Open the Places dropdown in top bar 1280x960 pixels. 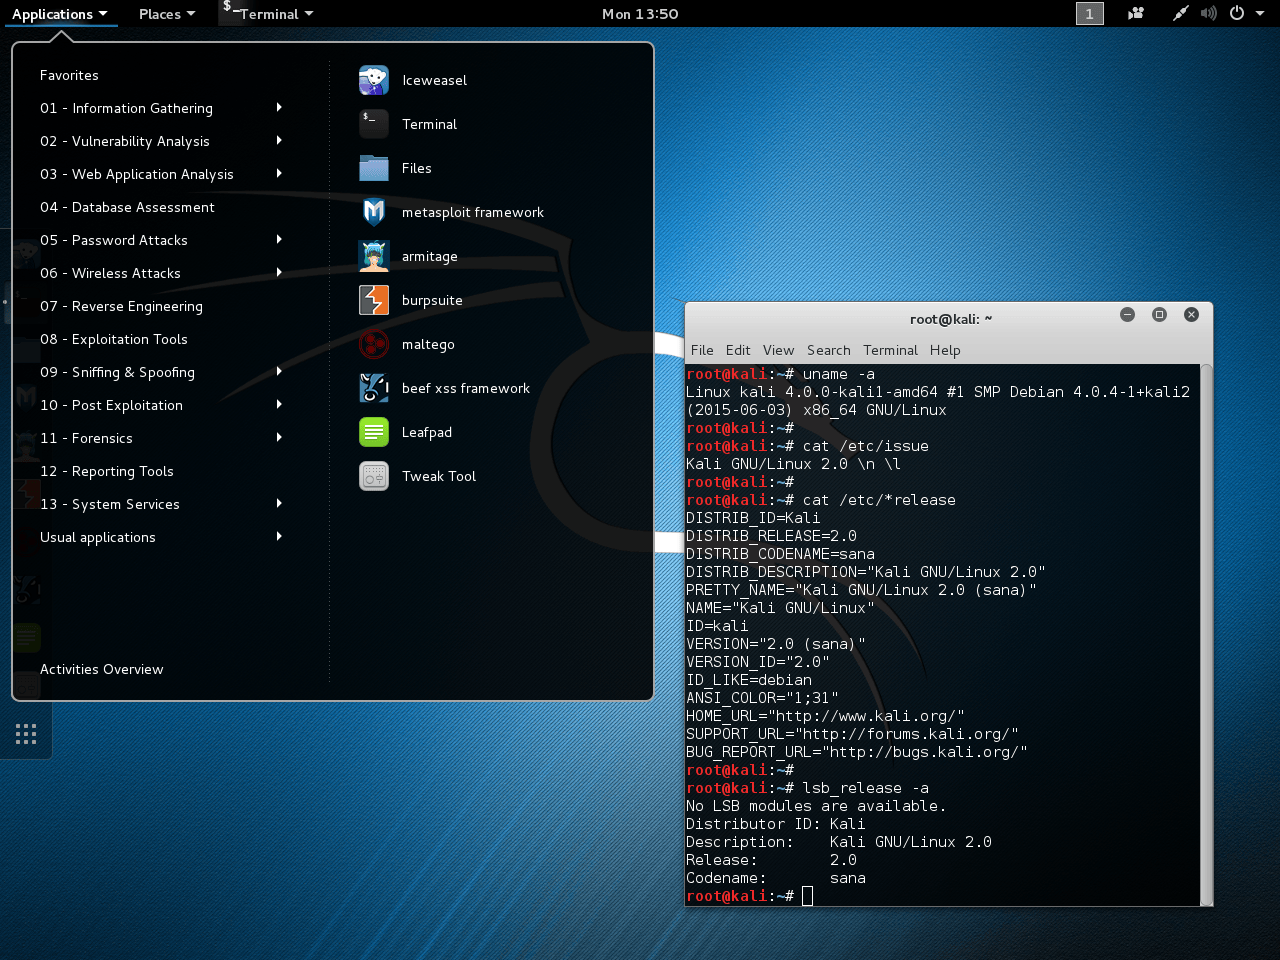[x=166, y=14]
